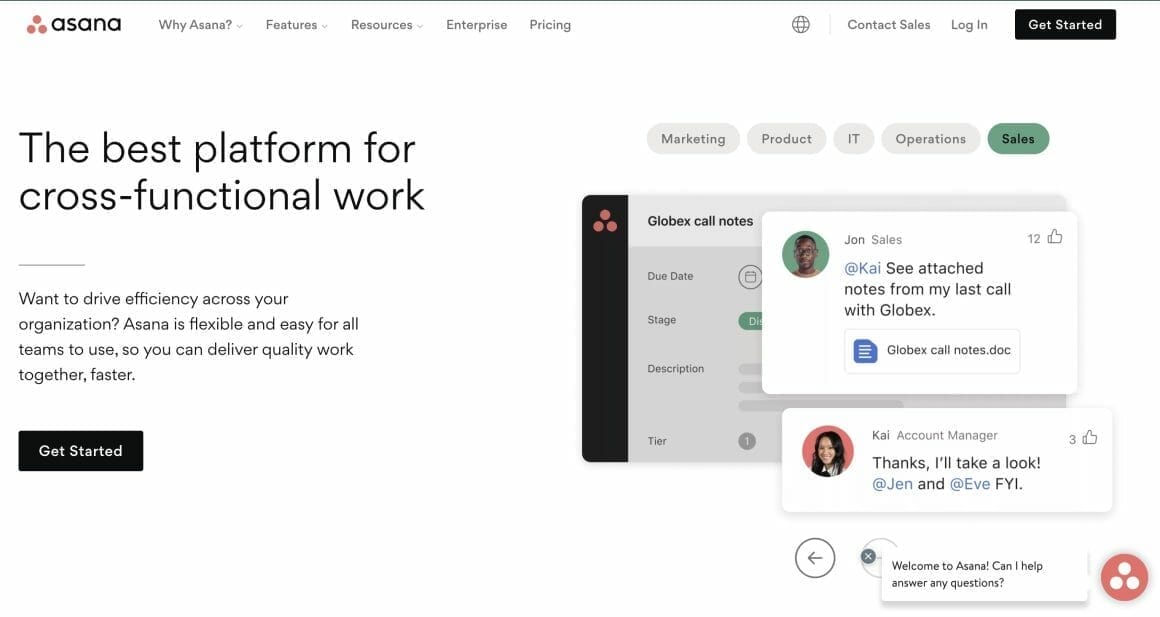This screenshot has width=1160, height=617.
Task: Click the chat welcome message text
Action: click(x=966, y=574)
